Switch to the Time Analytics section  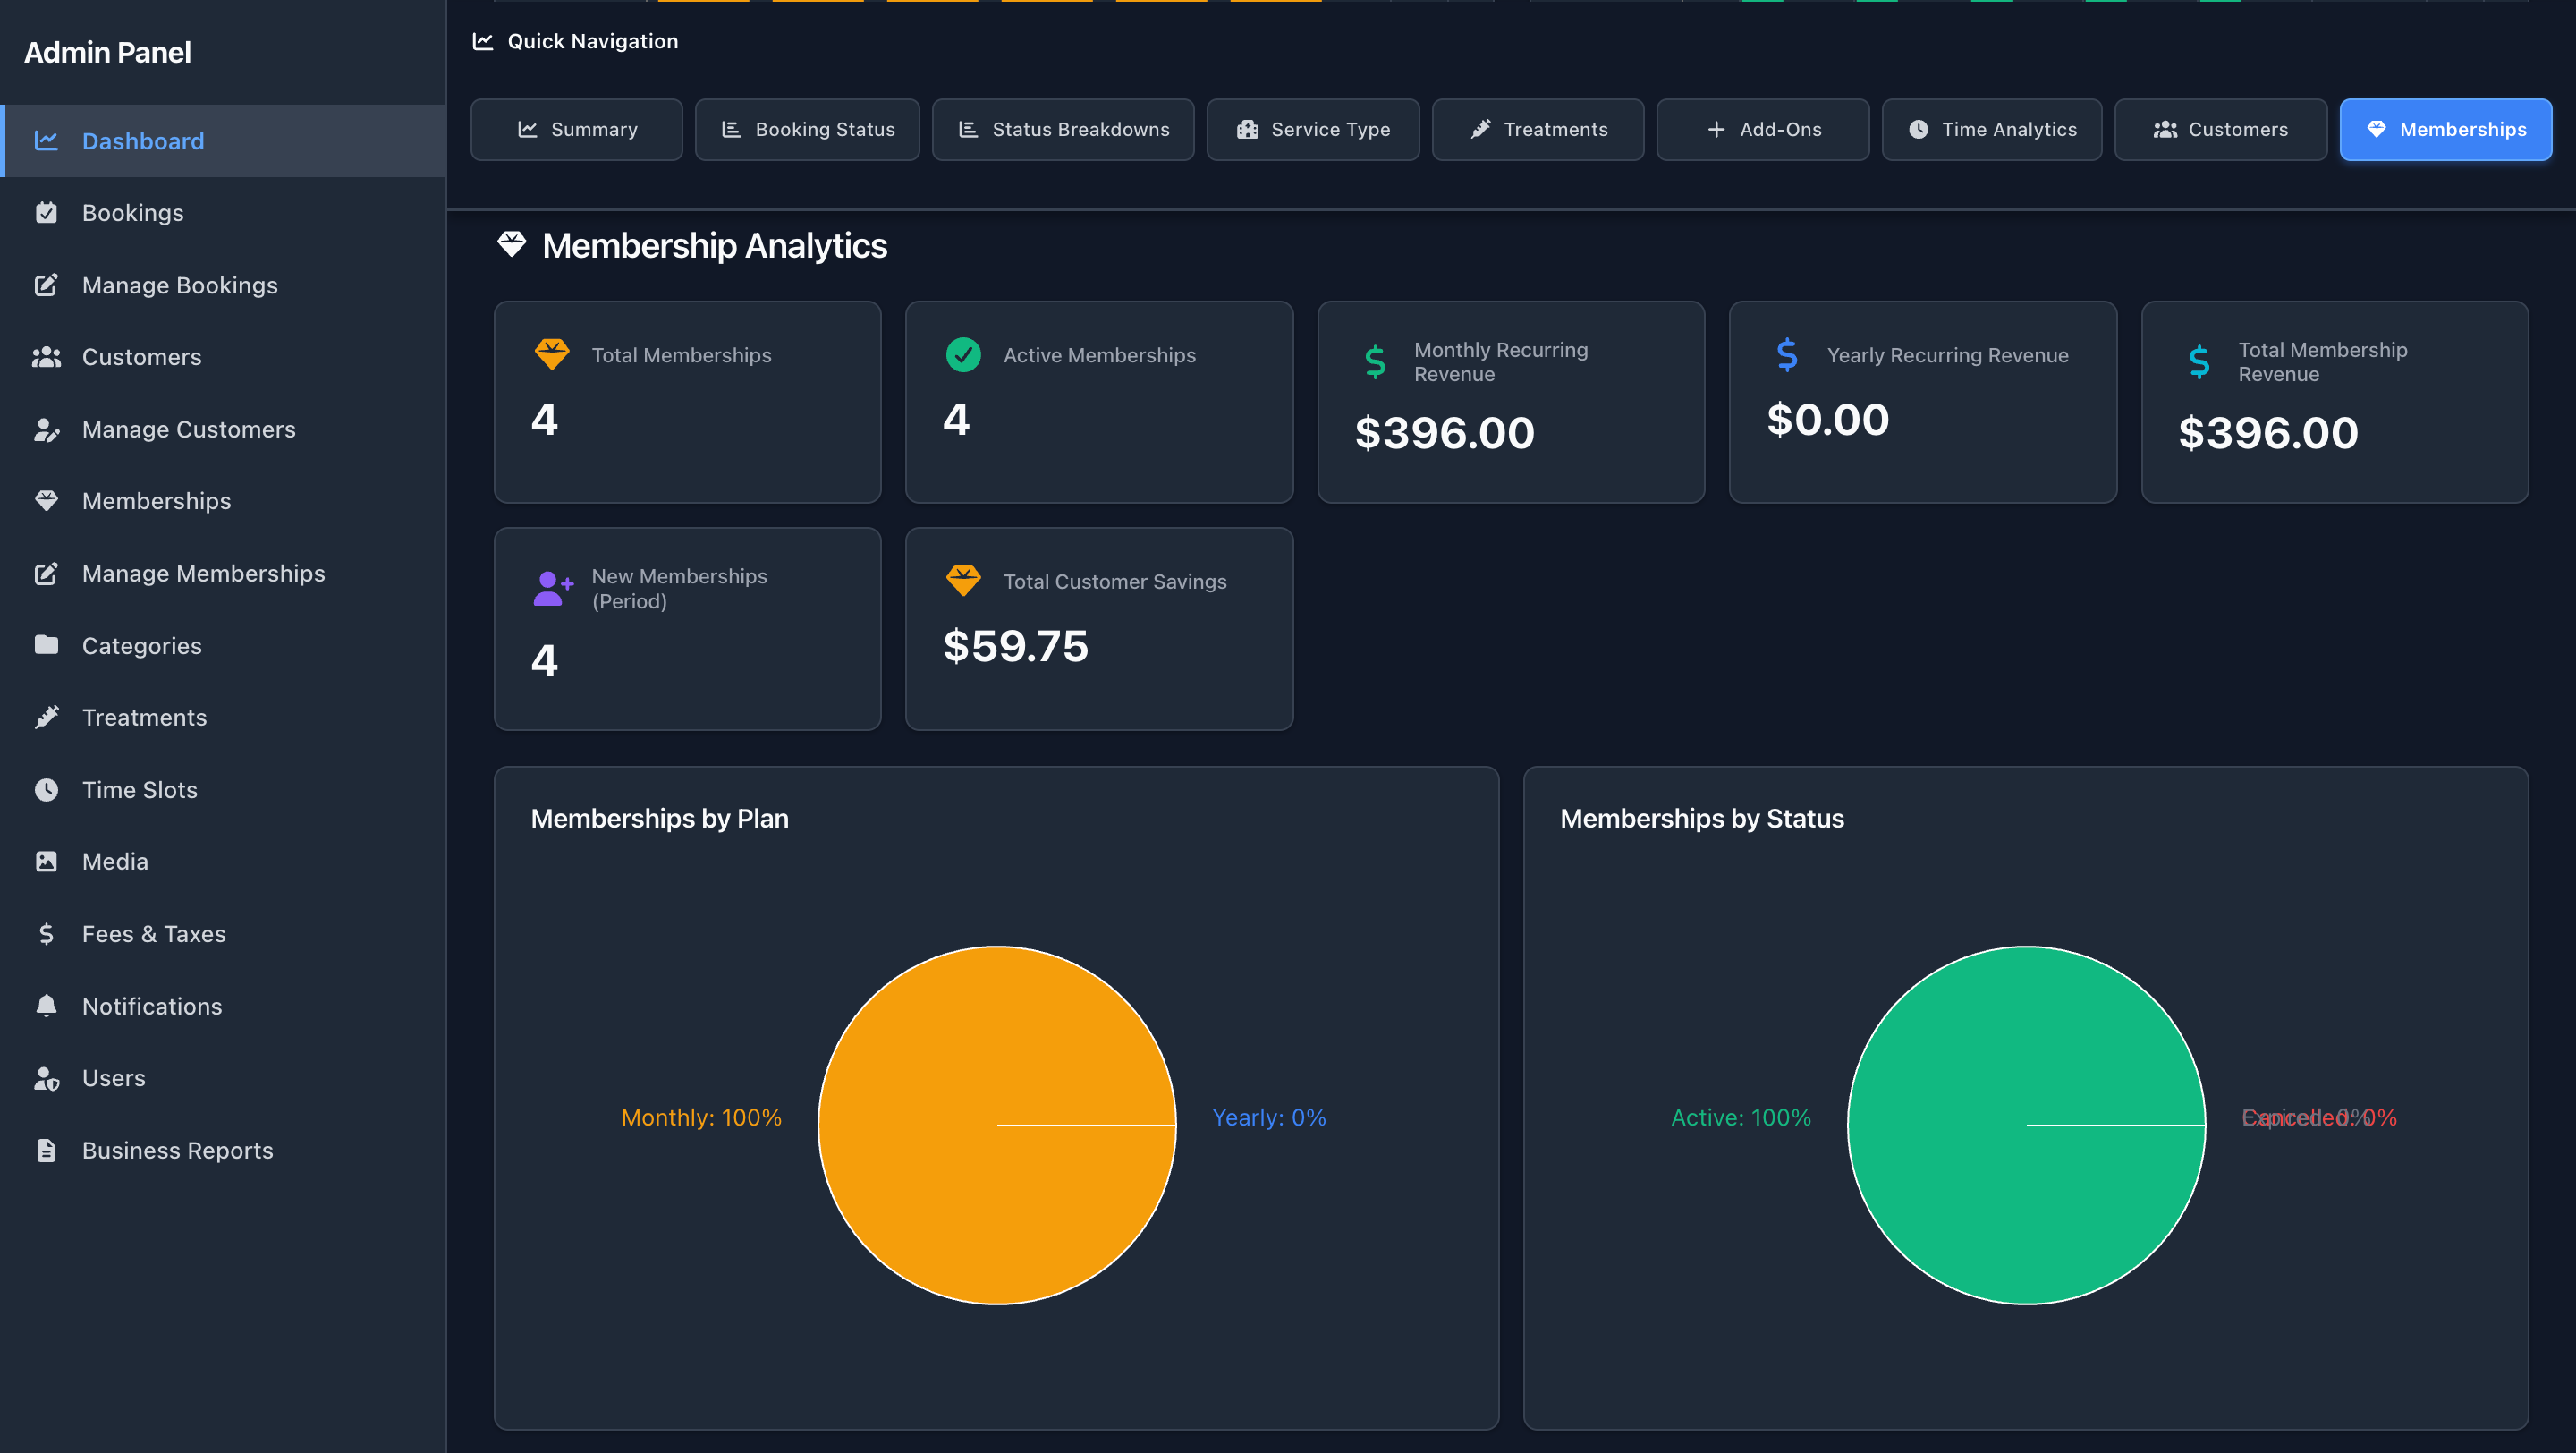click(1991, 129)
